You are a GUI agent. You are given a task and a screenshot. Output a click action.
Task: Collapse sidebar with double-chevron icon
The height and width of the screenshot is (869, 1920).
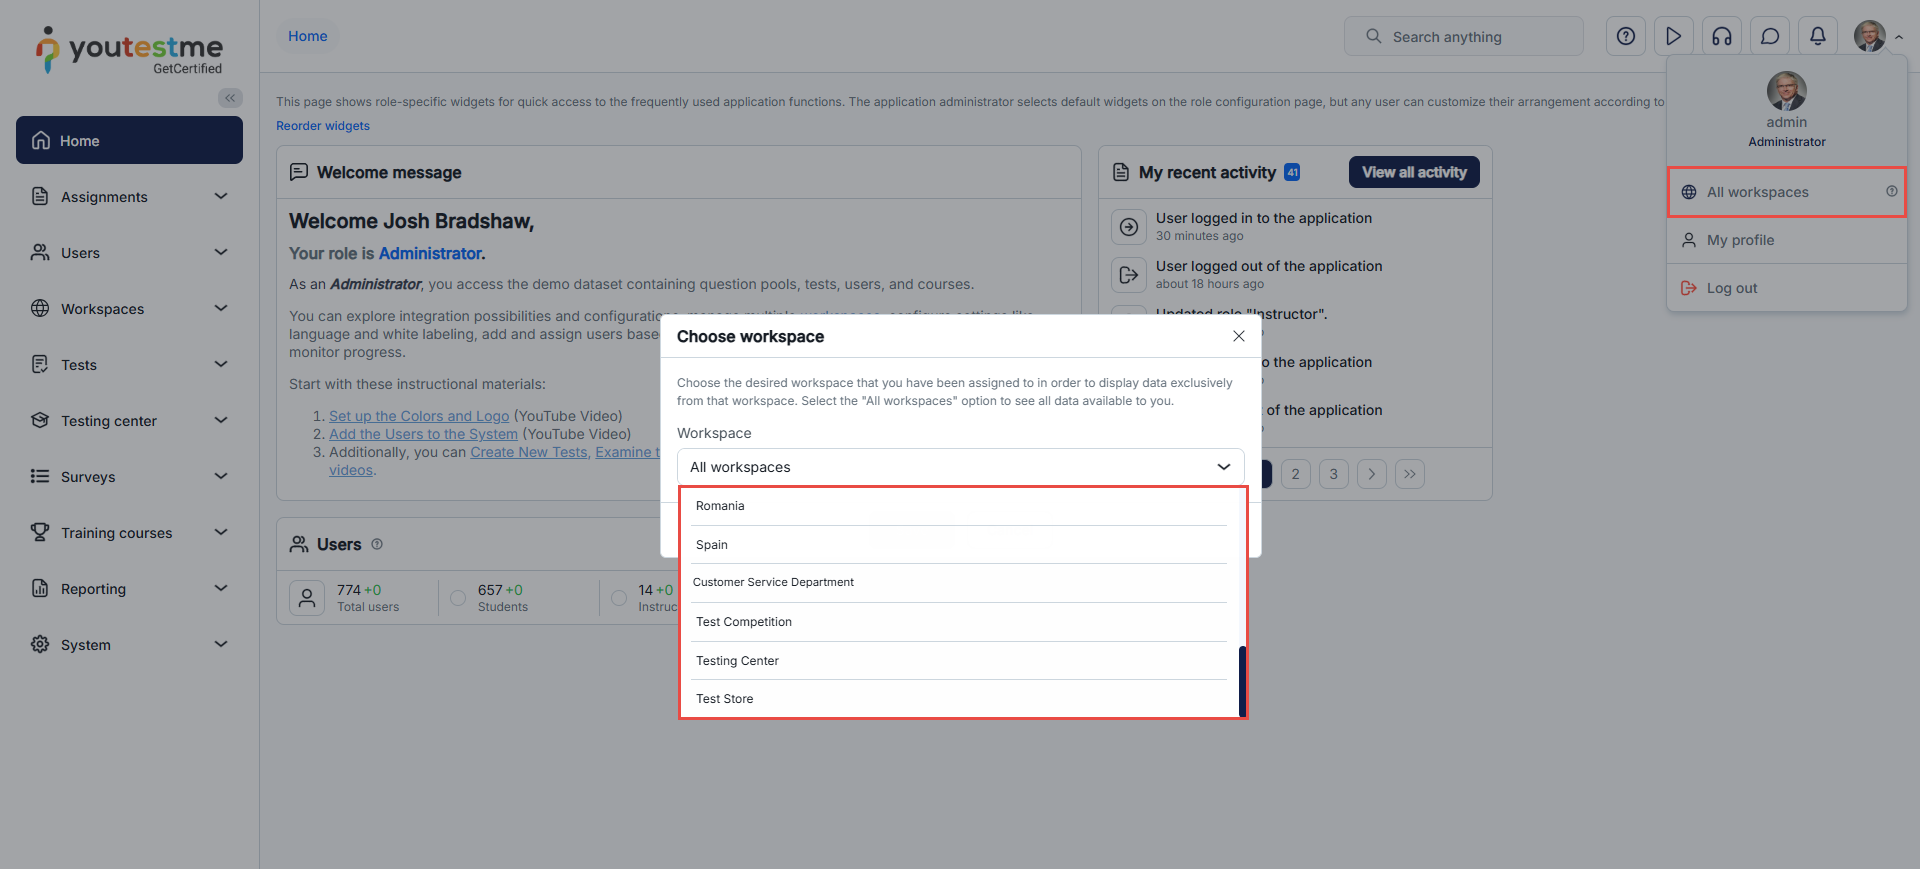230,98
